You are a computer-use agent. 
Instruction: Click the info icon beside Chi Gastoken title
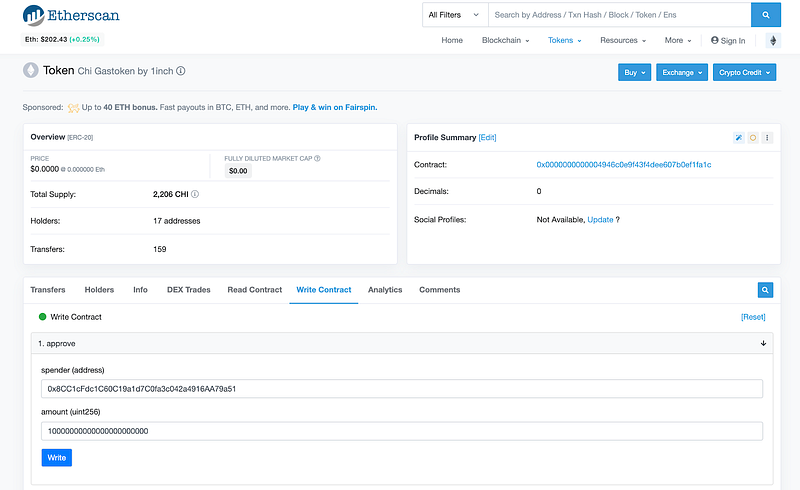click(181, 72)
